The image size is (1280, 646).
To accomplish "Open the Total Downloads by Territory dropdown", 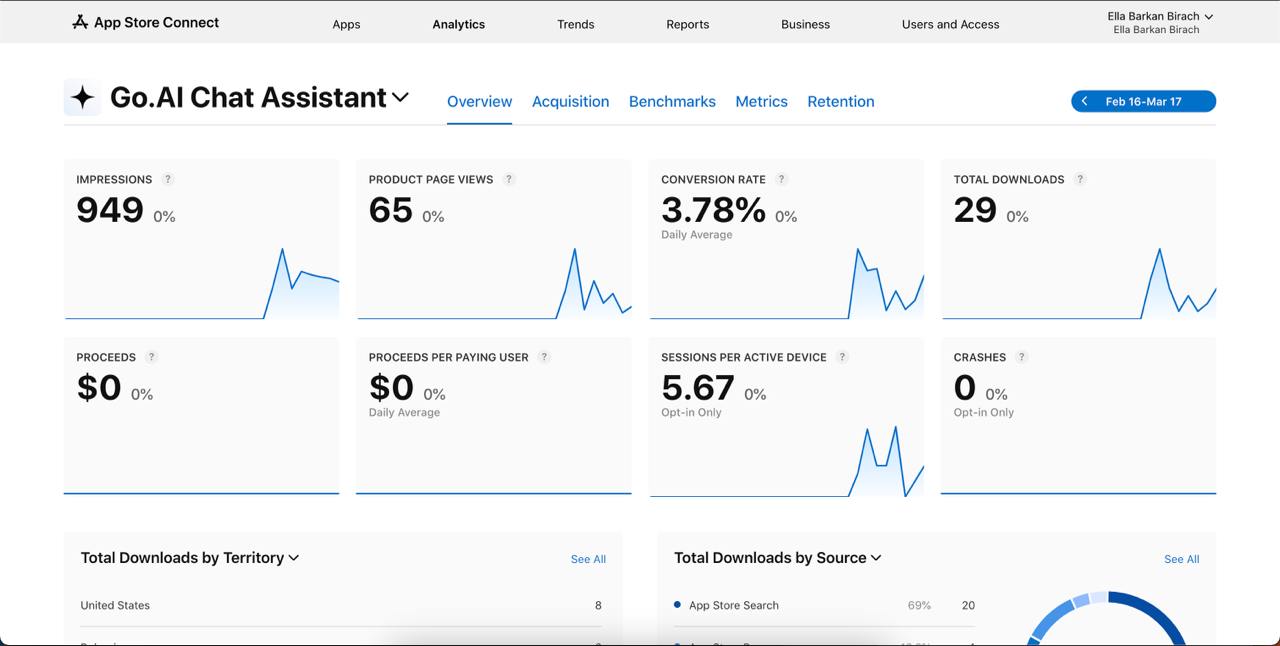I will pyautogui.click(x=294, y=558).
